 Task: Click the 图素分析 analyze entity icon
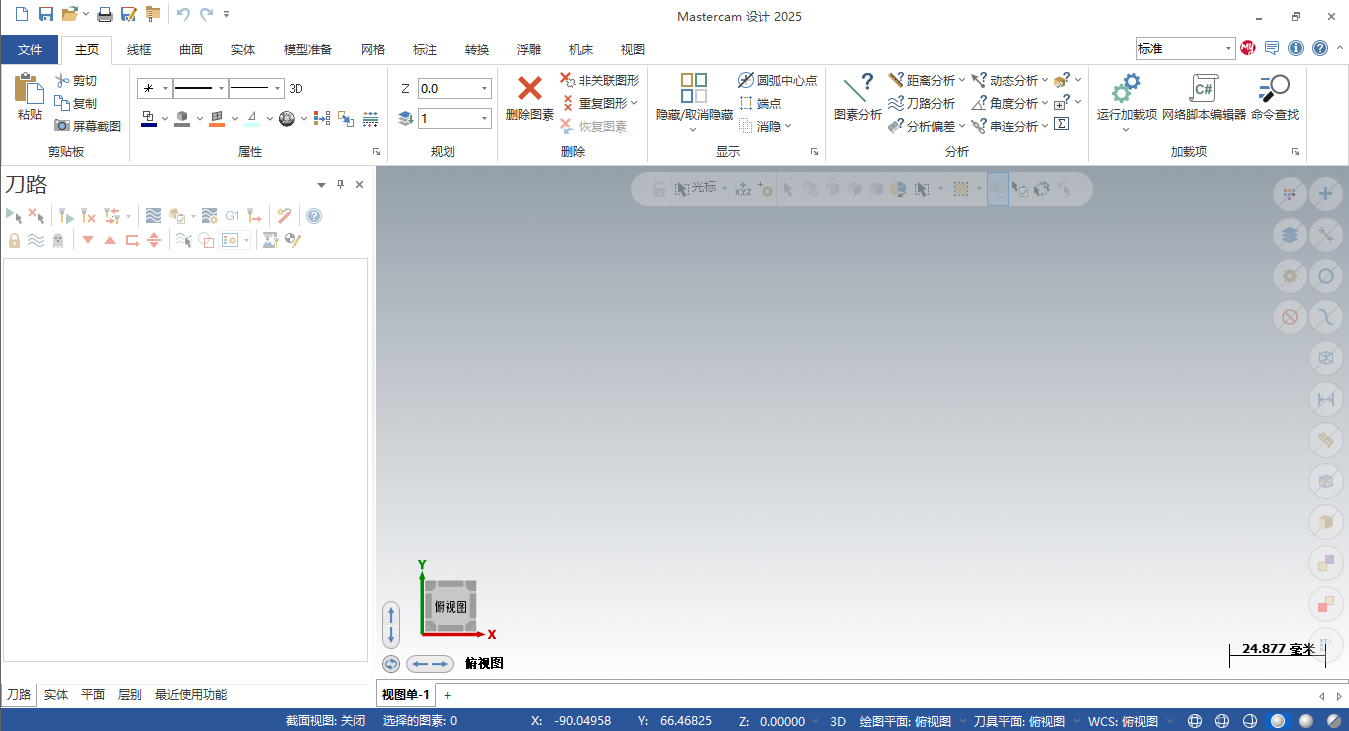pos(858,88)
